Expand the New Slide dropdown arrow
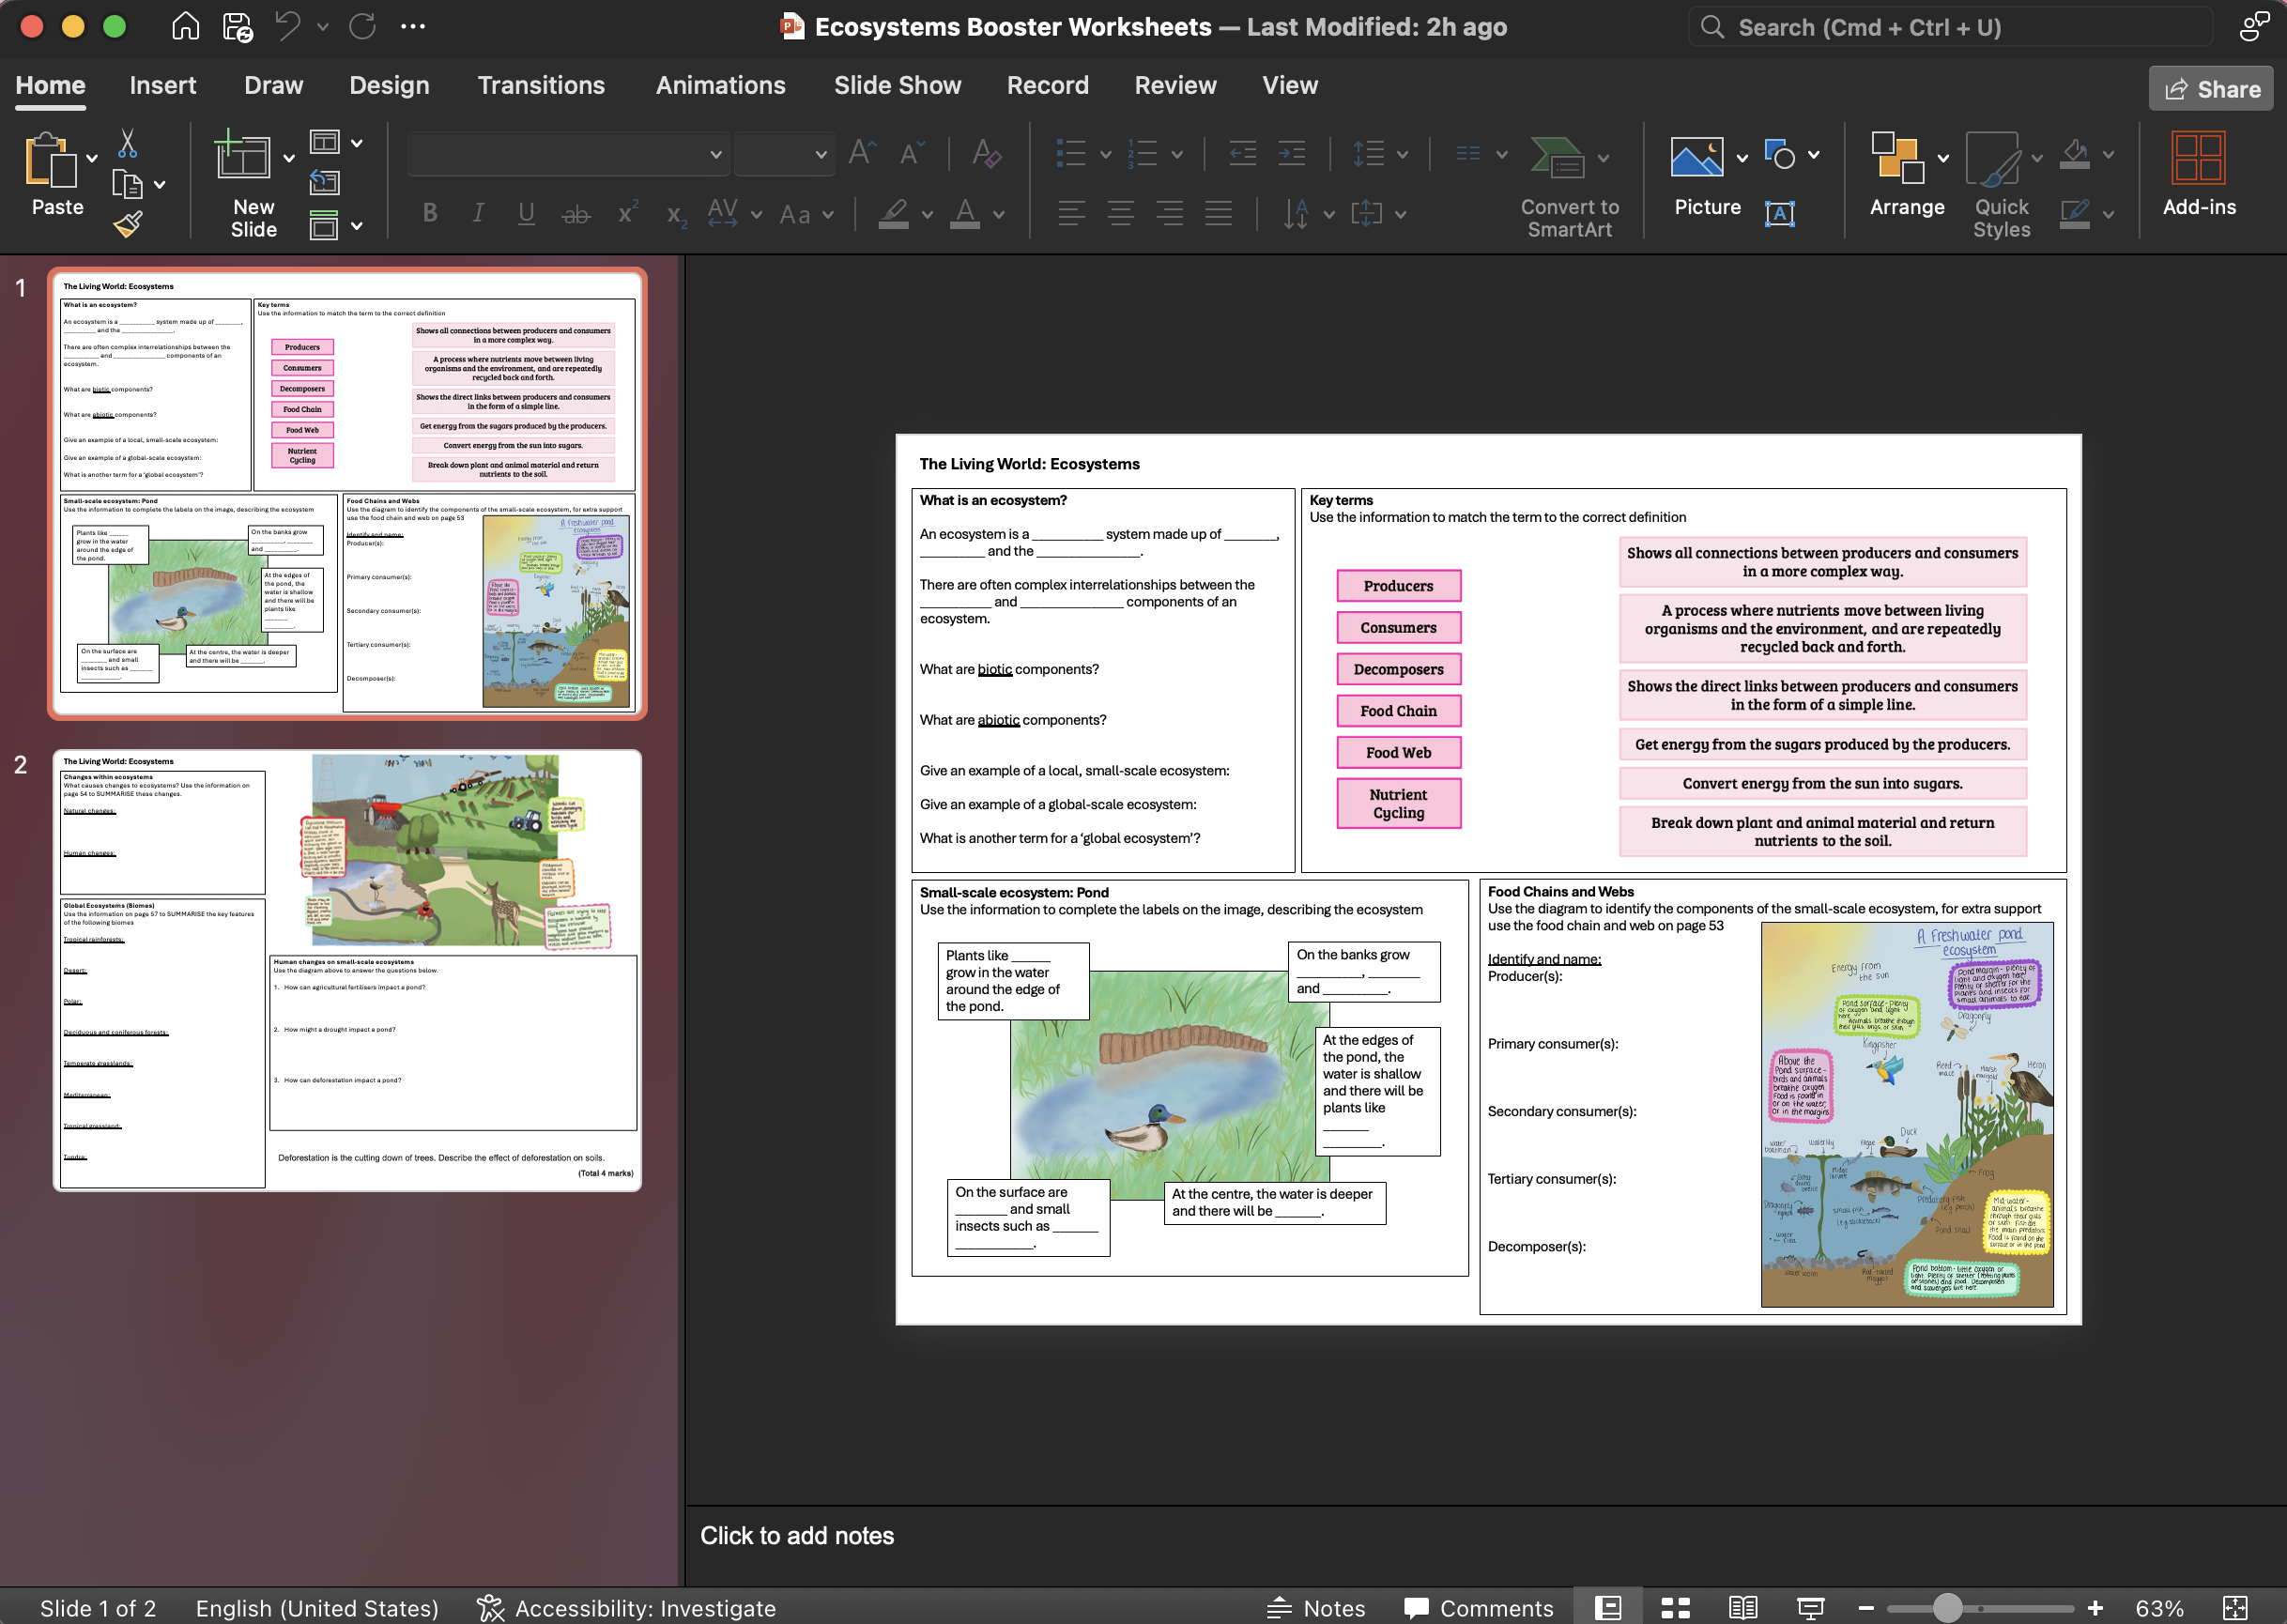 tap(289, 158)
